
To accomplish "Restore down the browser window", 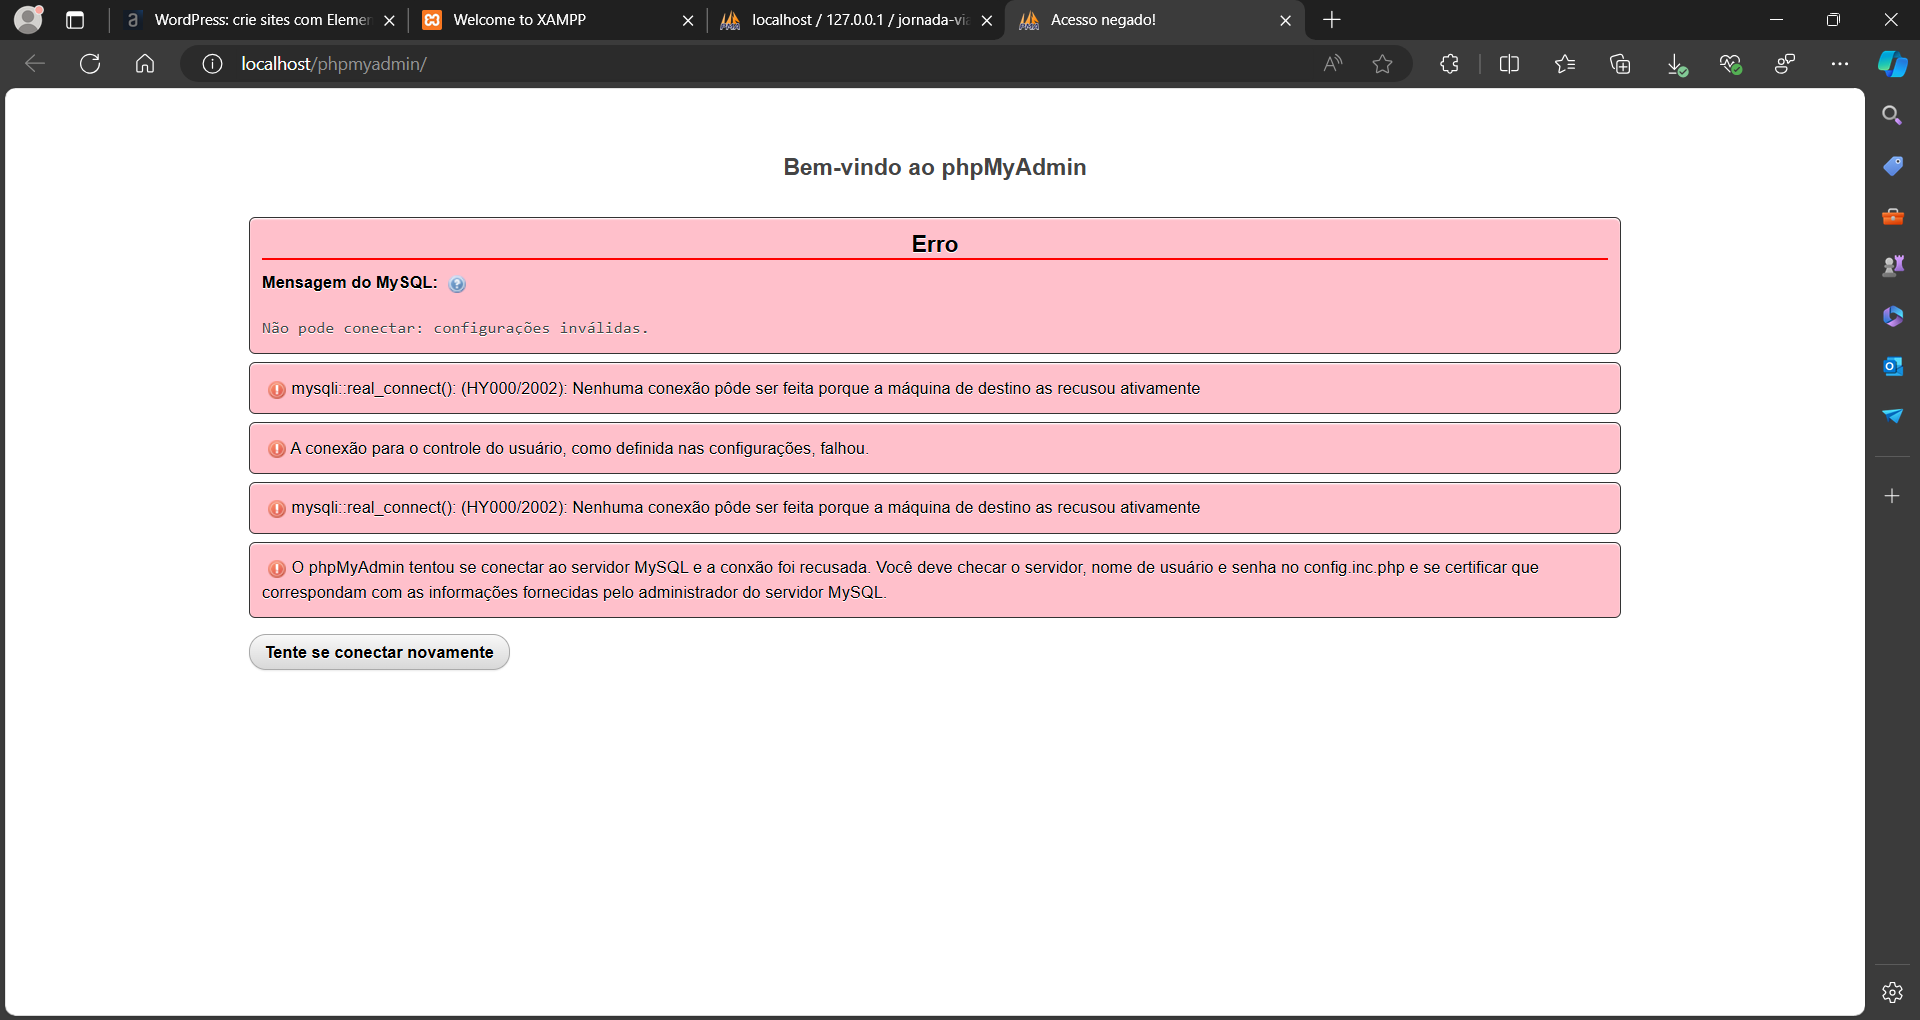I will click(x=1833, y=20).
